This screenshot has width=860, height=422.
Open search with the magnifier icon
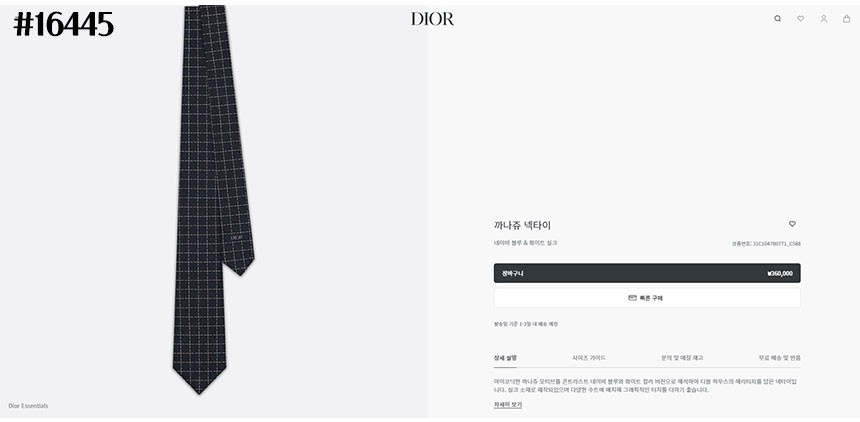(777, 19)
